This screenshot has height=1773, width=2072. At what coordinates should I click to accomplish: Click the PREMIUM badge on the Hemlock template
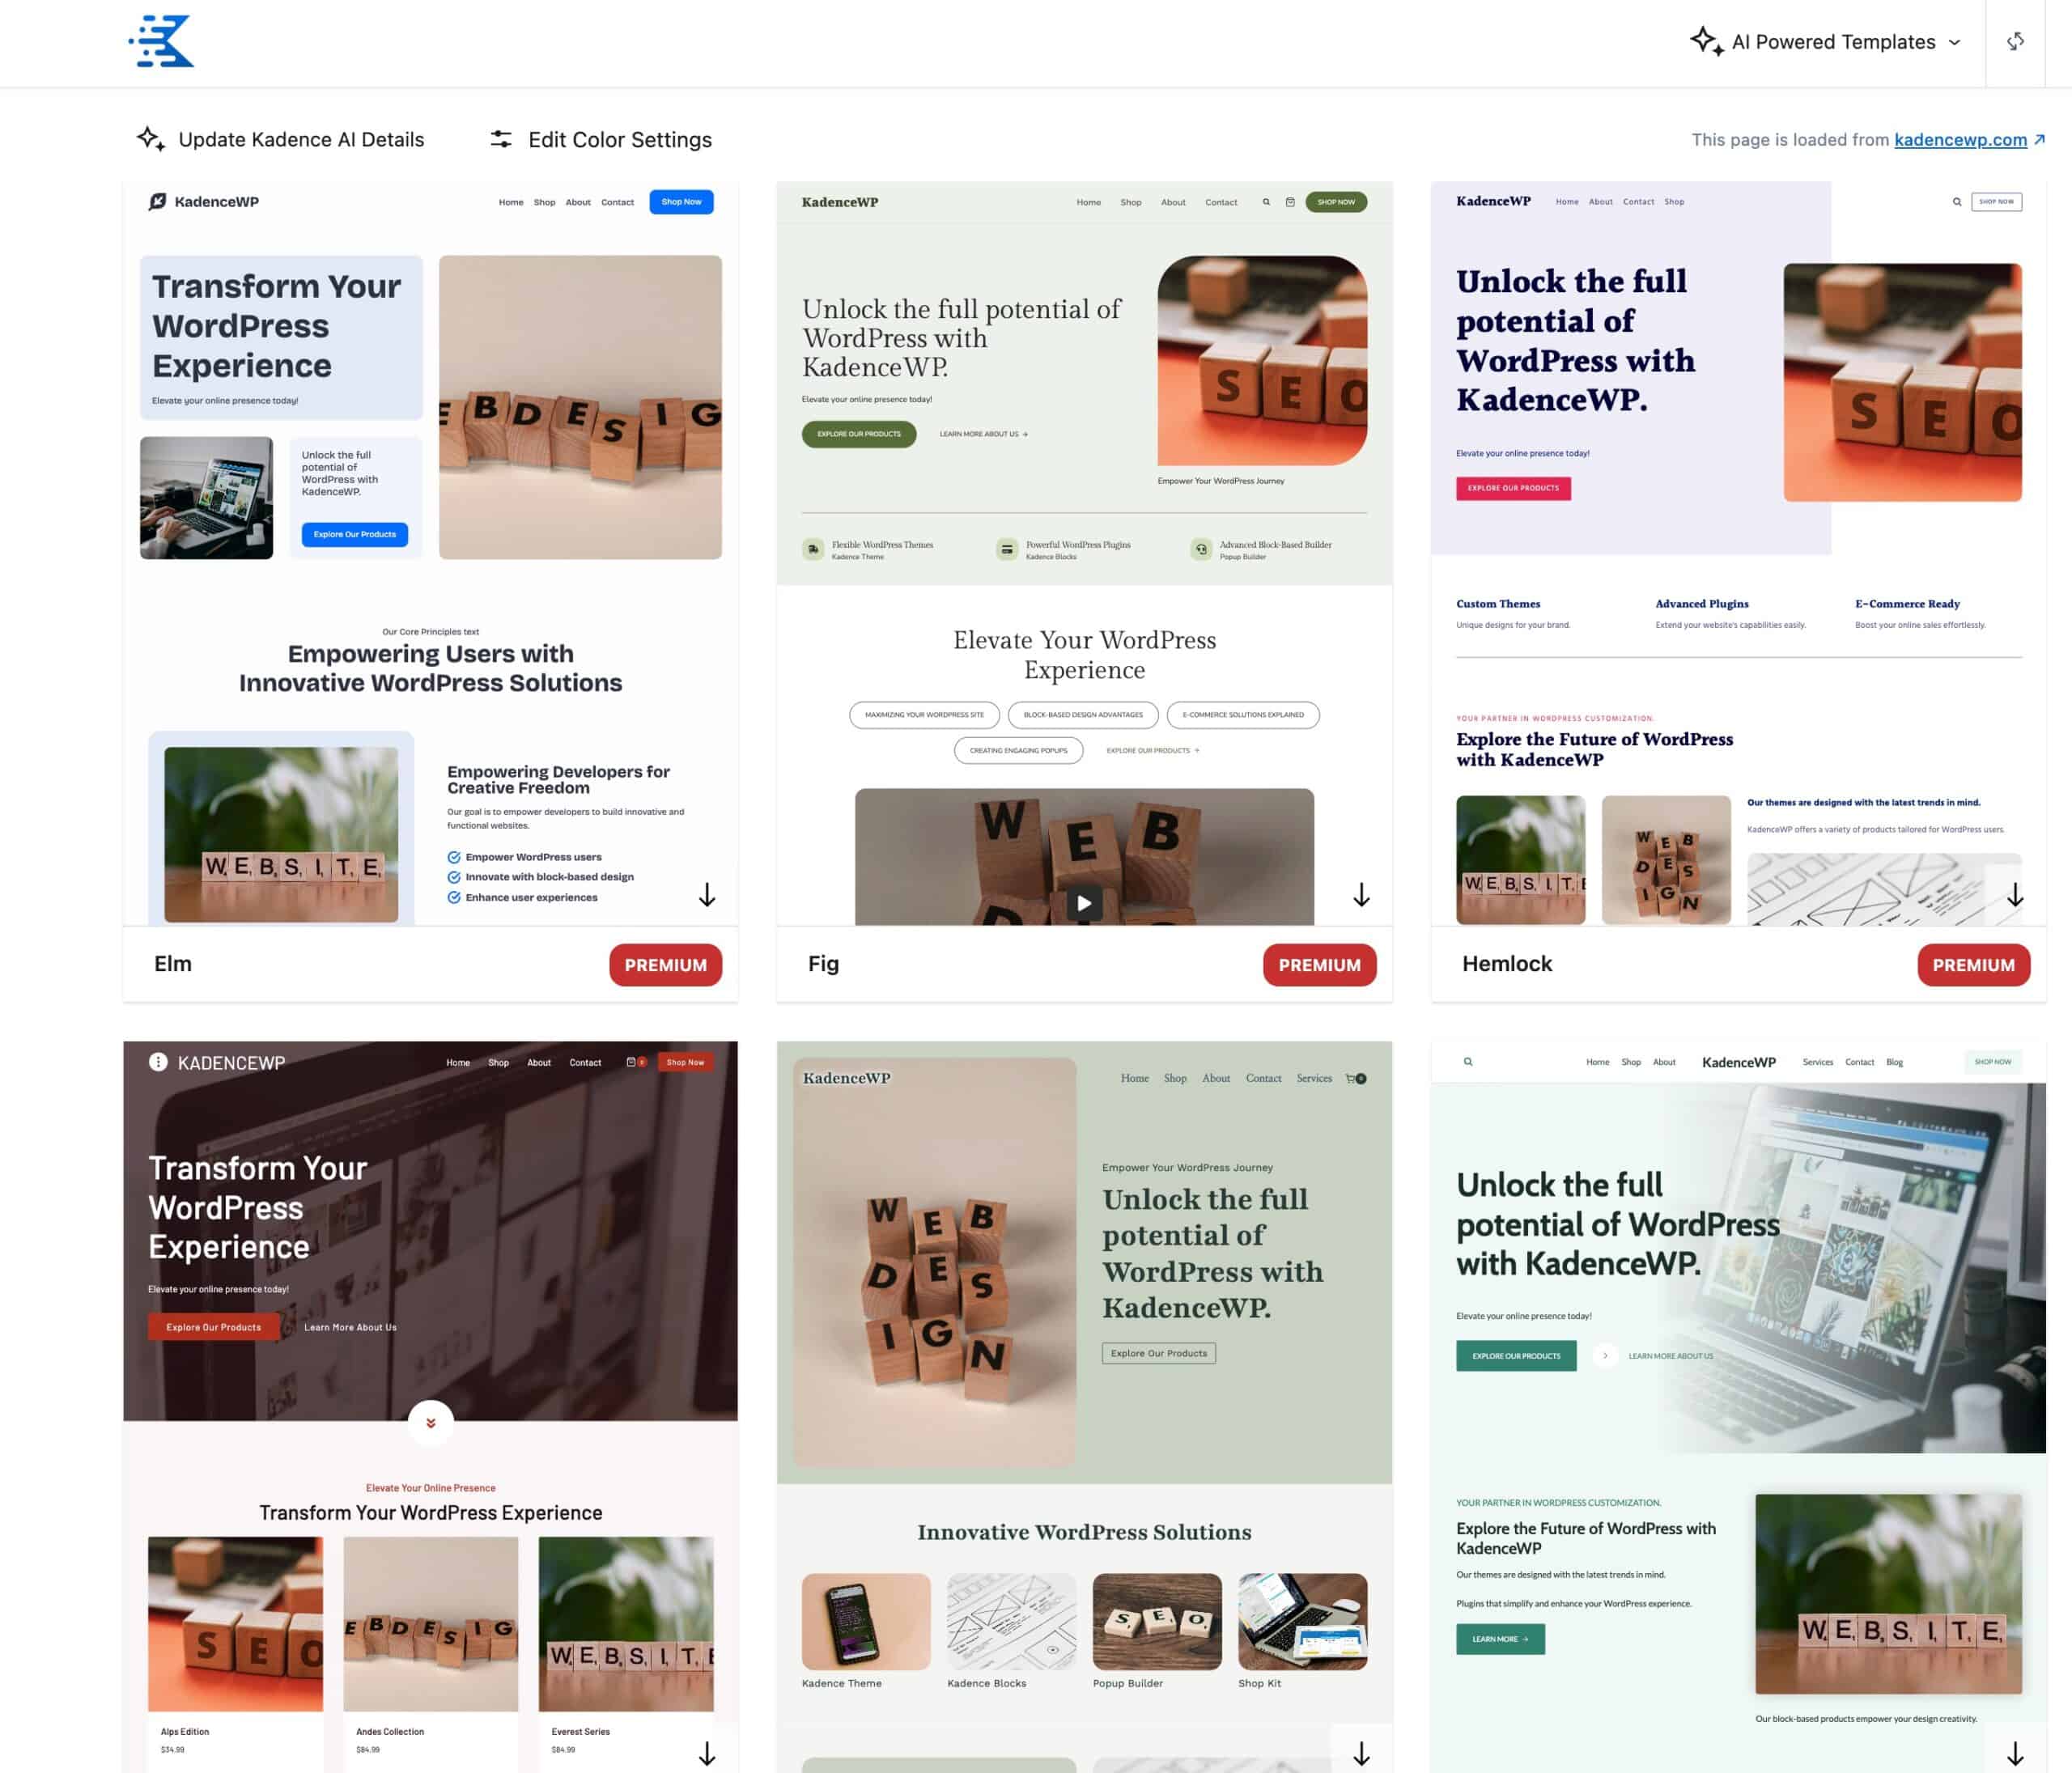click(x=1974, y=965)
